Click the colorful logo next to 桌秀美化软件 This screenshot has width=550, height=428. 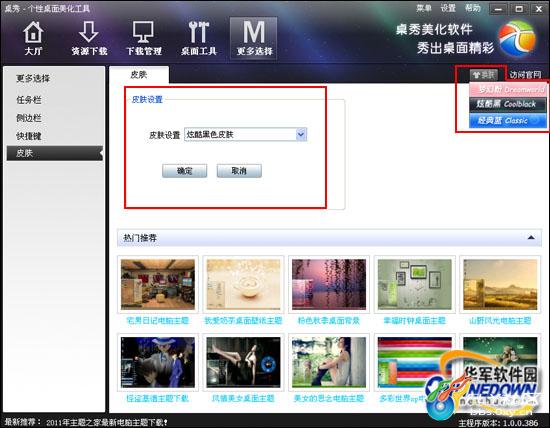click(x=517, y=38)
